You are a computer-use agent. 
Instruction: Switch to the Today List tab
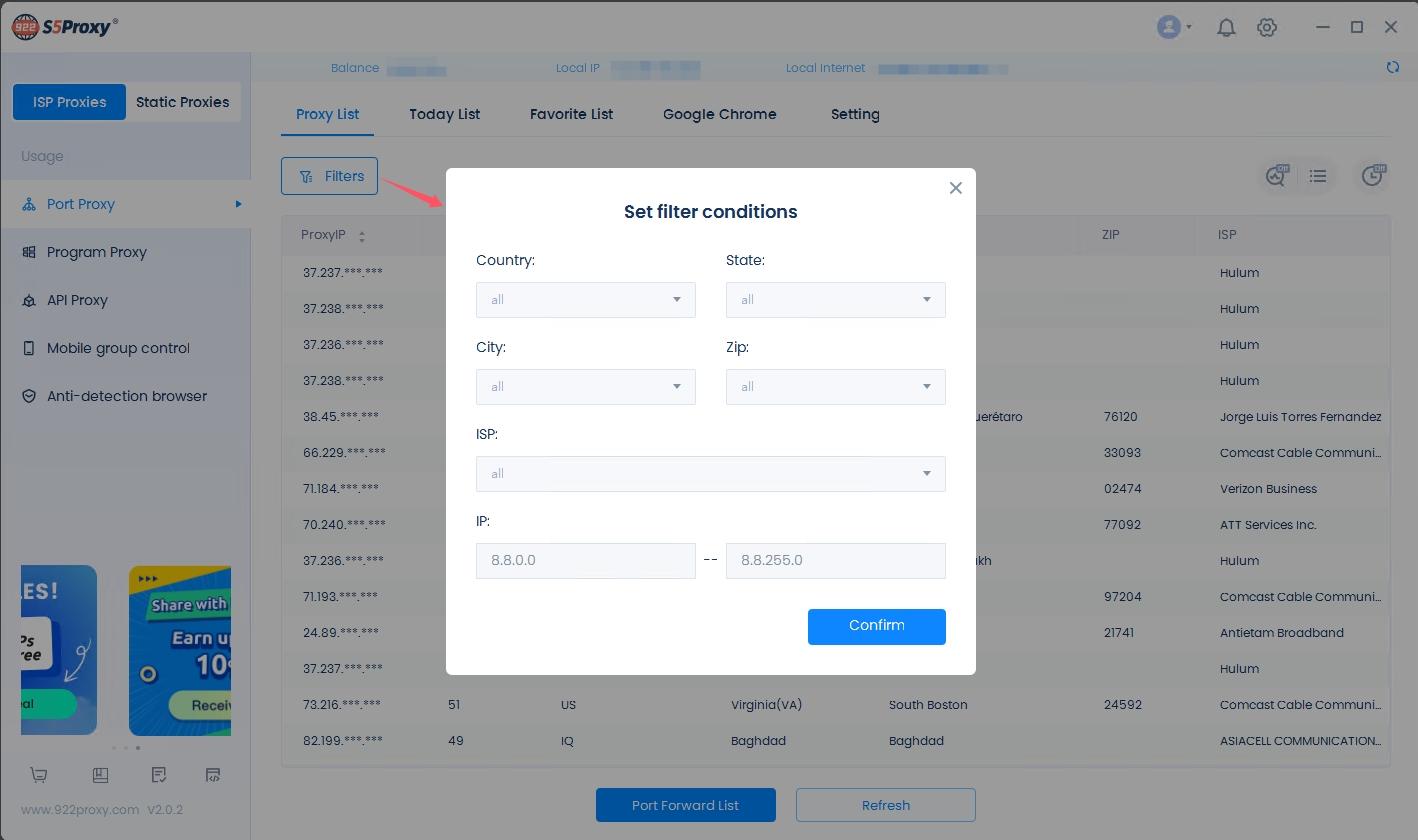click(444, 114)
